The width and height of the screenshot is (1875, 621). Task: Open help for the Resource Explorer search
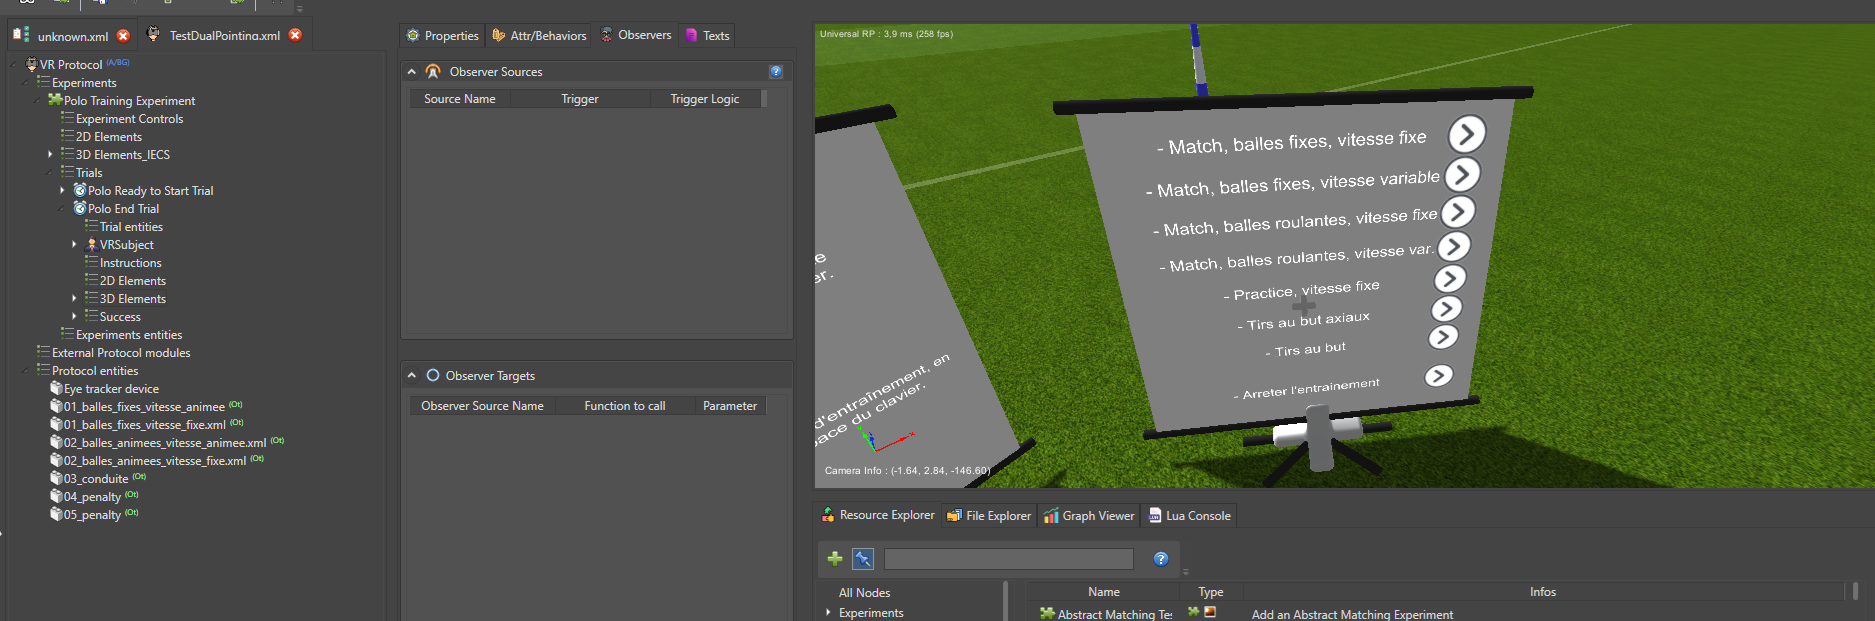1161,559
